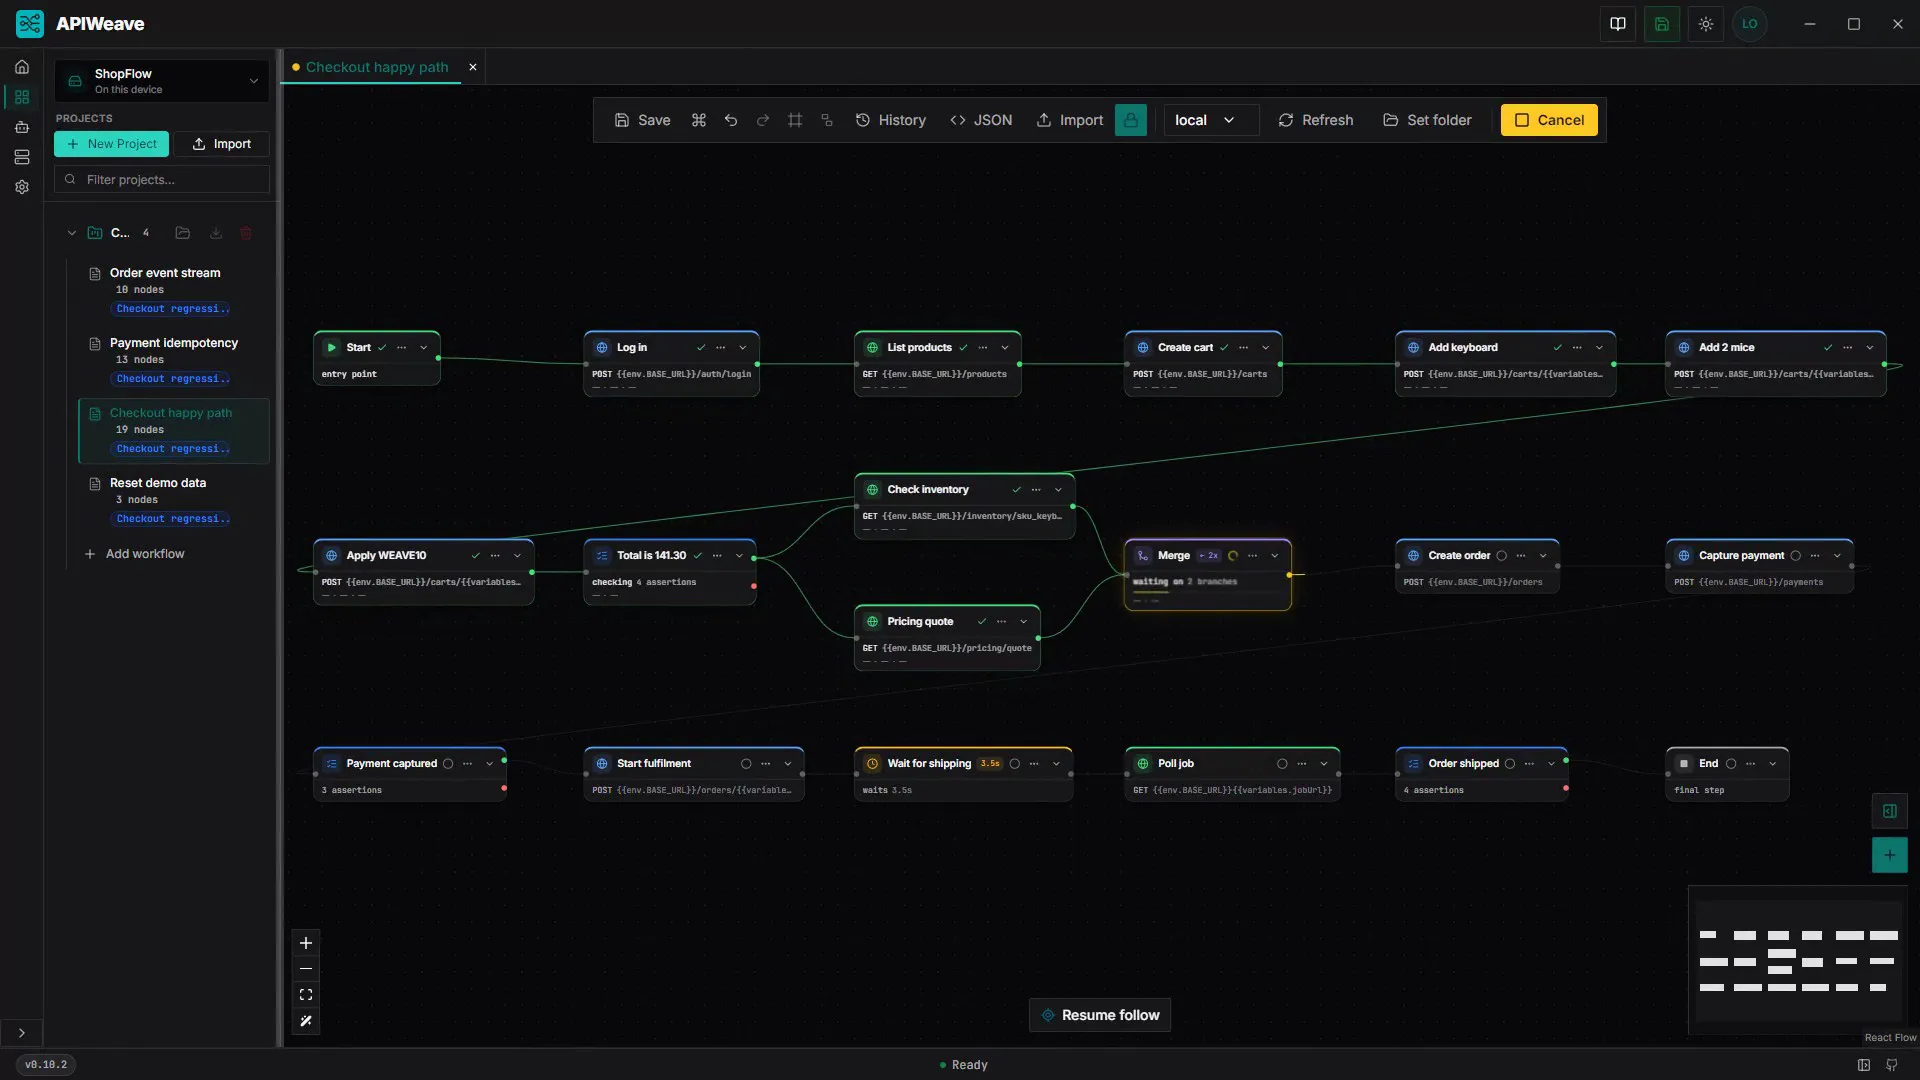Screen dimensions: 1920x1080
Task: Open the robot sidebar icon
Action: pos(22,127)
